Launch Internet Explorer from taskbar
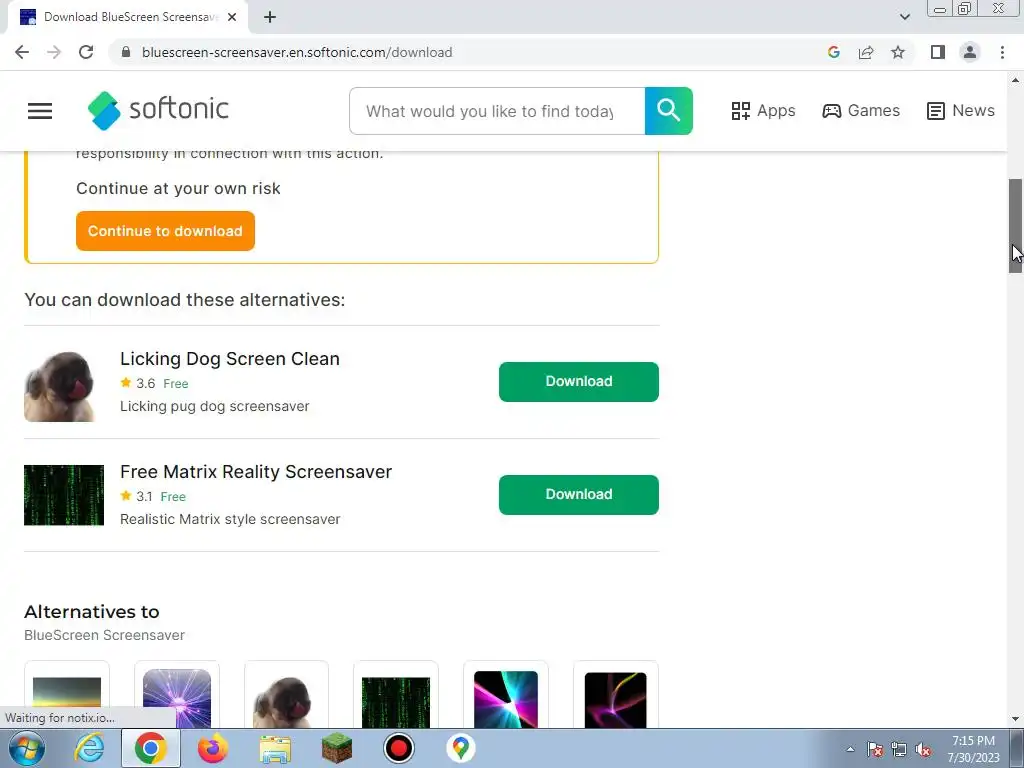The height and width of the screenshot is (768, 1024). pos(89,748)
